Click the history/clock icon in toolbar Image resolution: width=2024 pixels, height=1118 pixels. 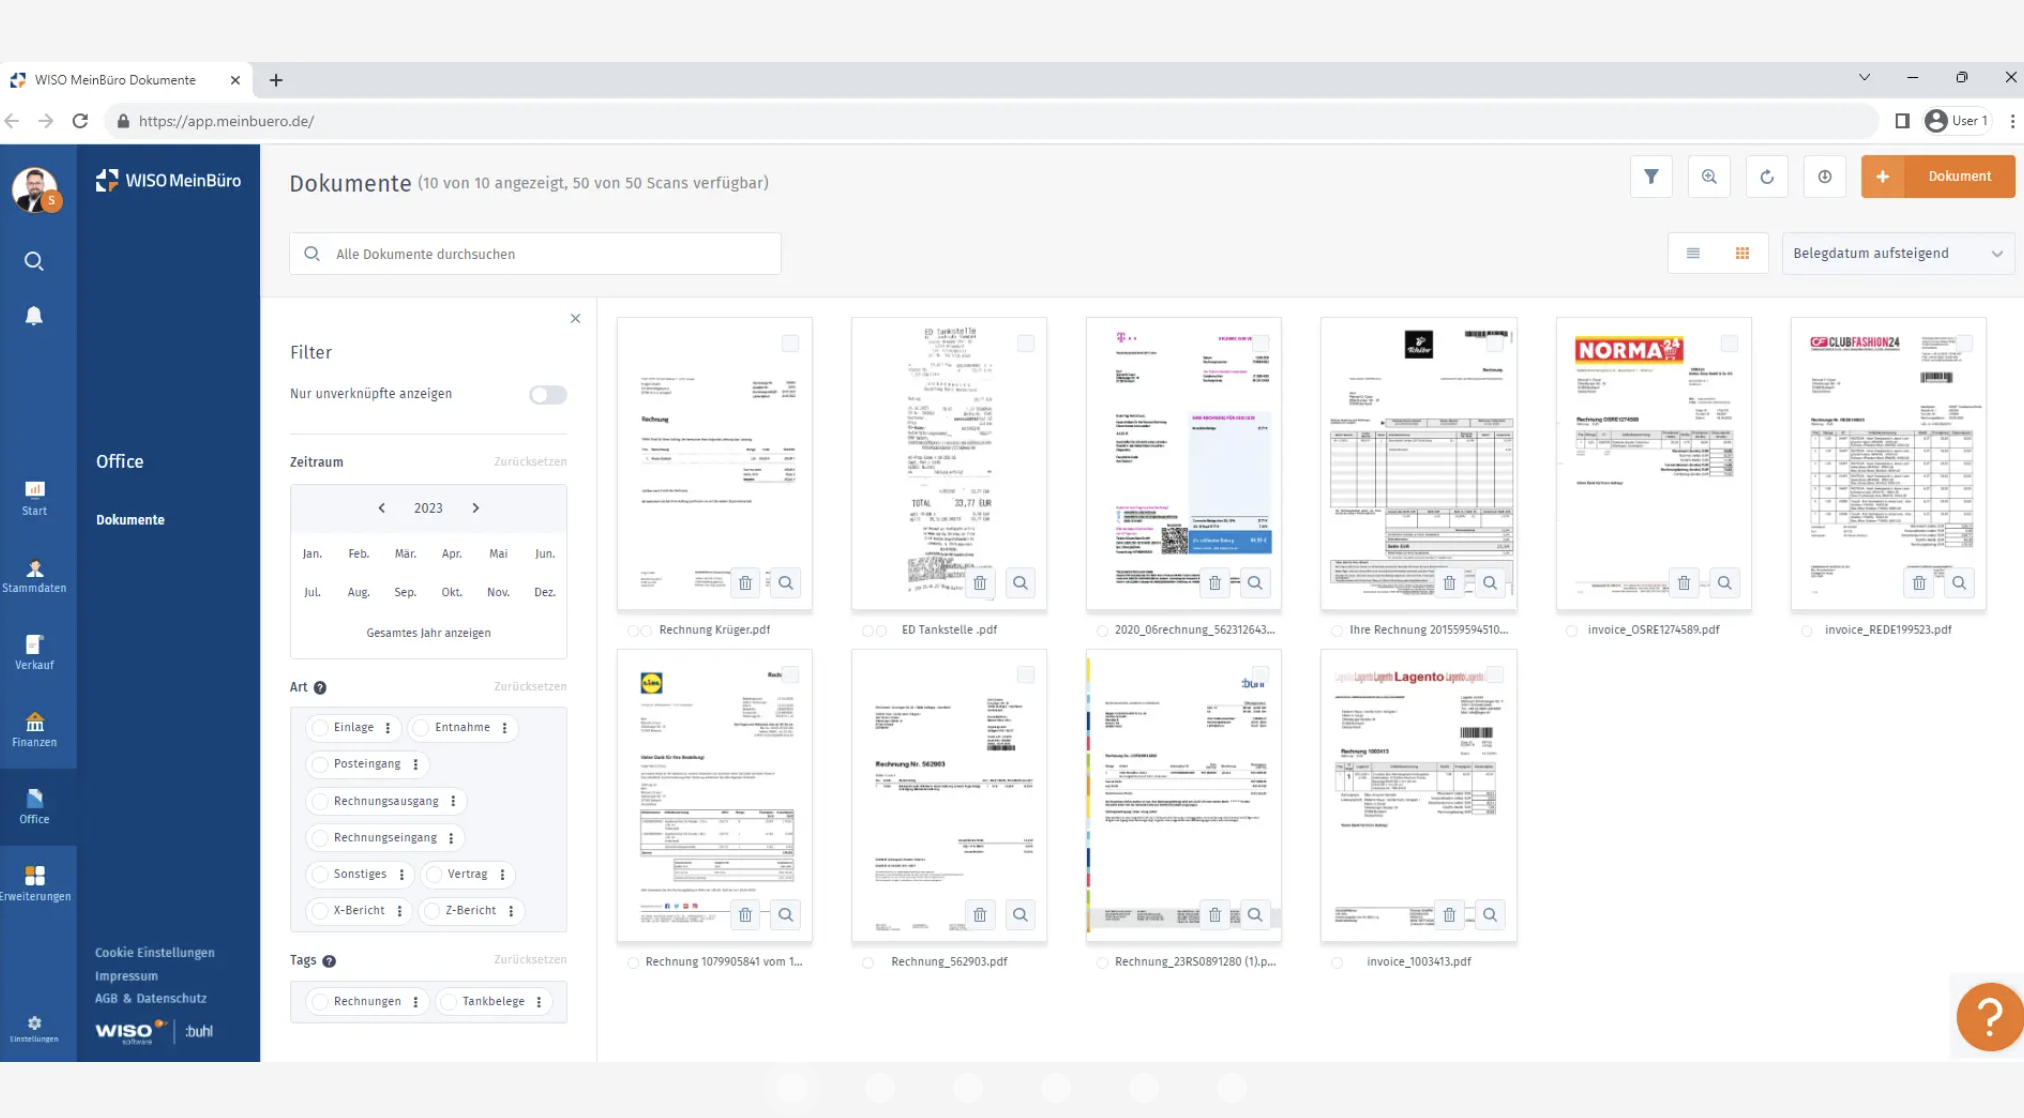1824,176
